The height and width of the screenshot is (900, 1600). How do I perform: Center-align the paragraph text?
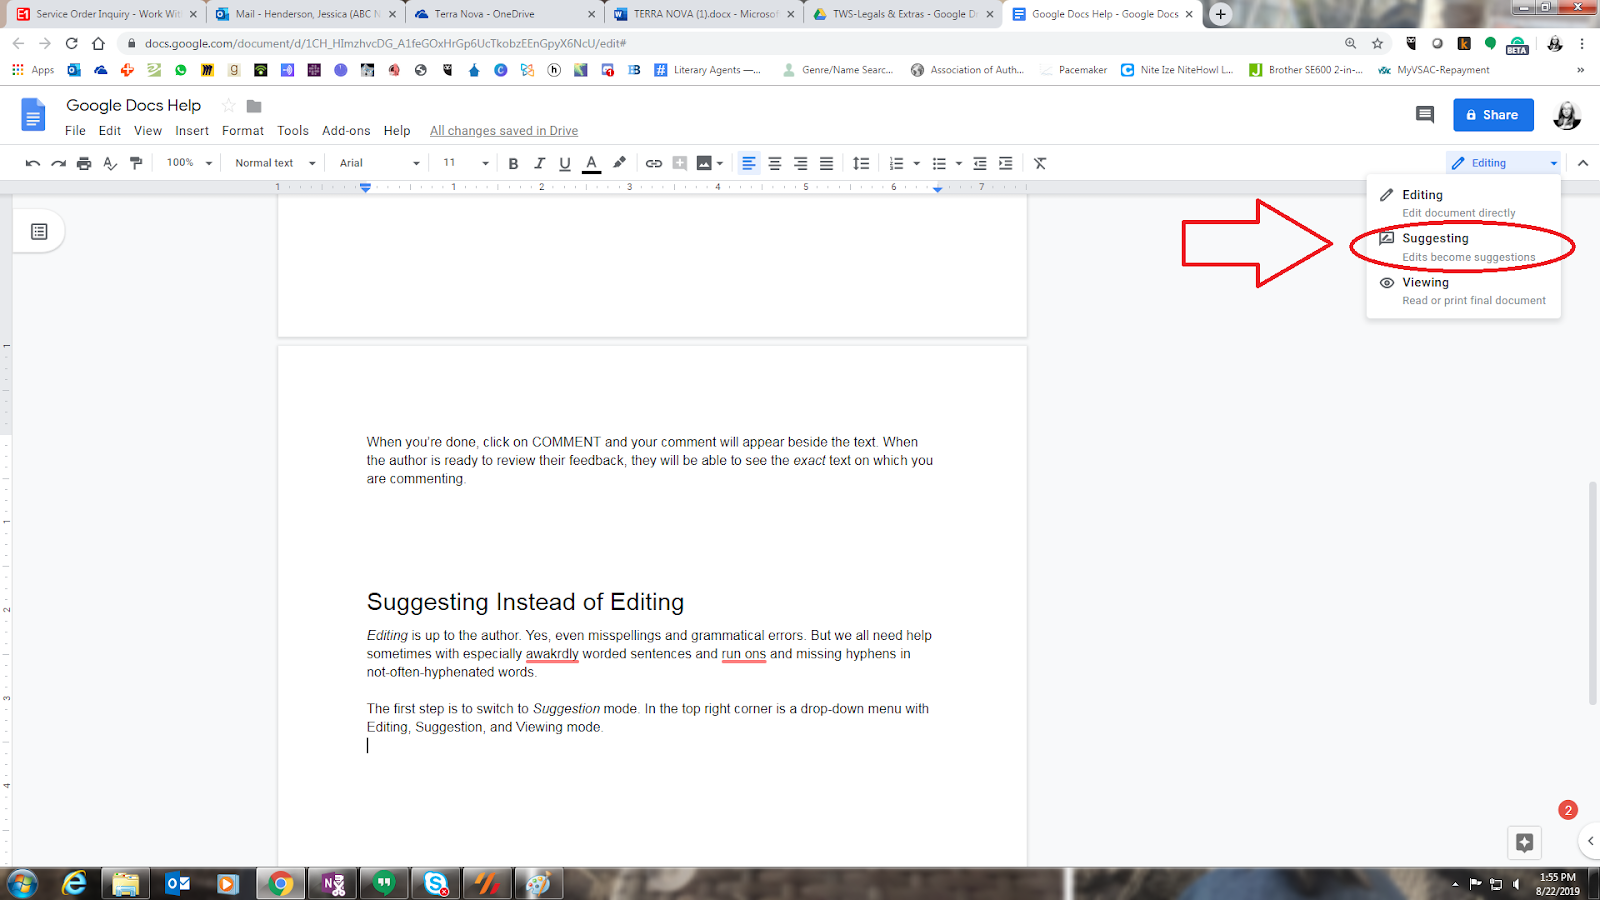tap(775, 163)
